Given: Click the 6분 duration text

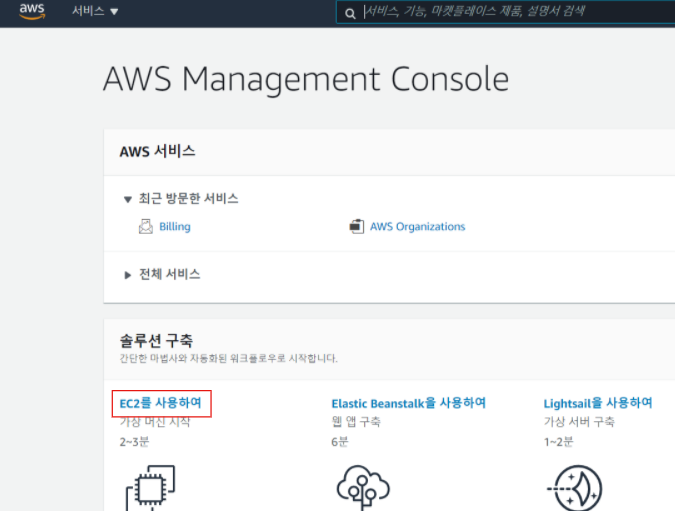Looking at the screenshot, I should [x=340, y=442].
